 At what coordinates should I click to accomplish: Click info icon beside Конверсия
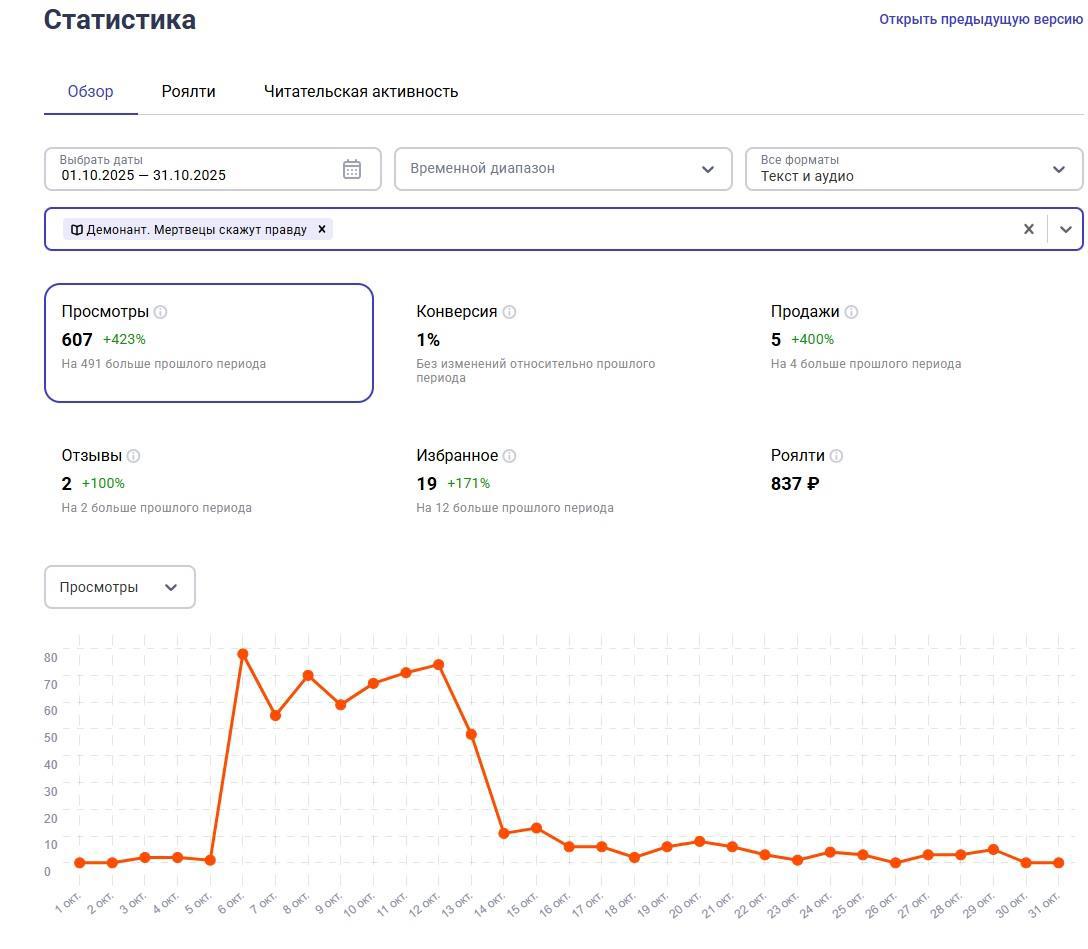click(x=509, y=312)
